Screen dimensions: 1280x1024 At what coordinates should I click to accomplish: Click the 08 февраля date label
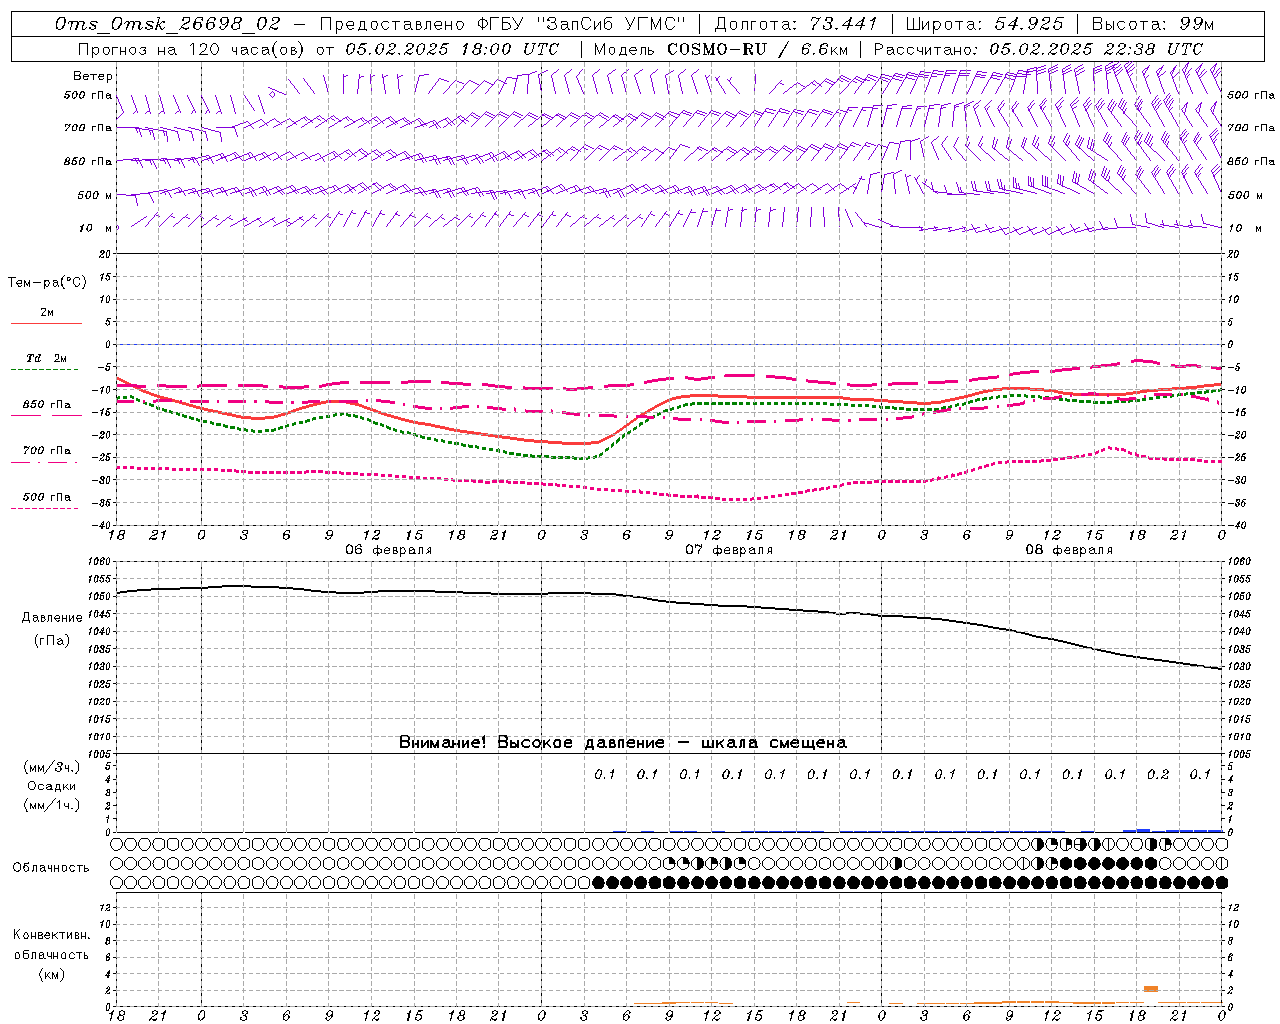pos(1069,550)
